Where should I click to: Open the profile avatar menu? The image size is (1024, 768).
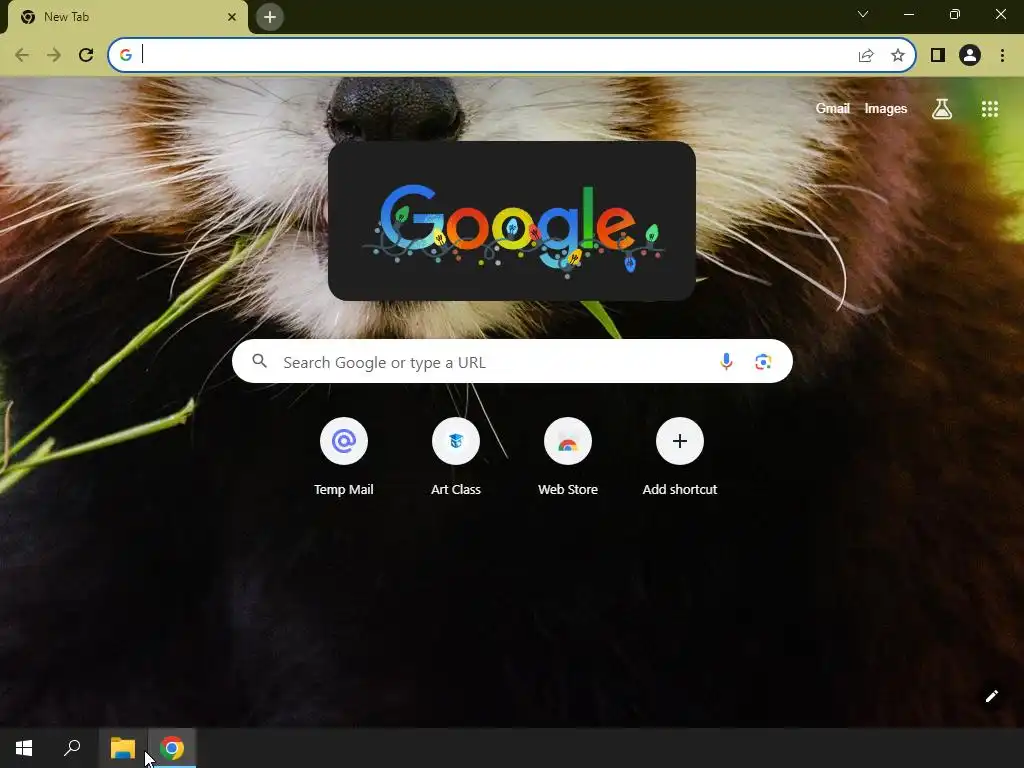click(x=970, y=55)
